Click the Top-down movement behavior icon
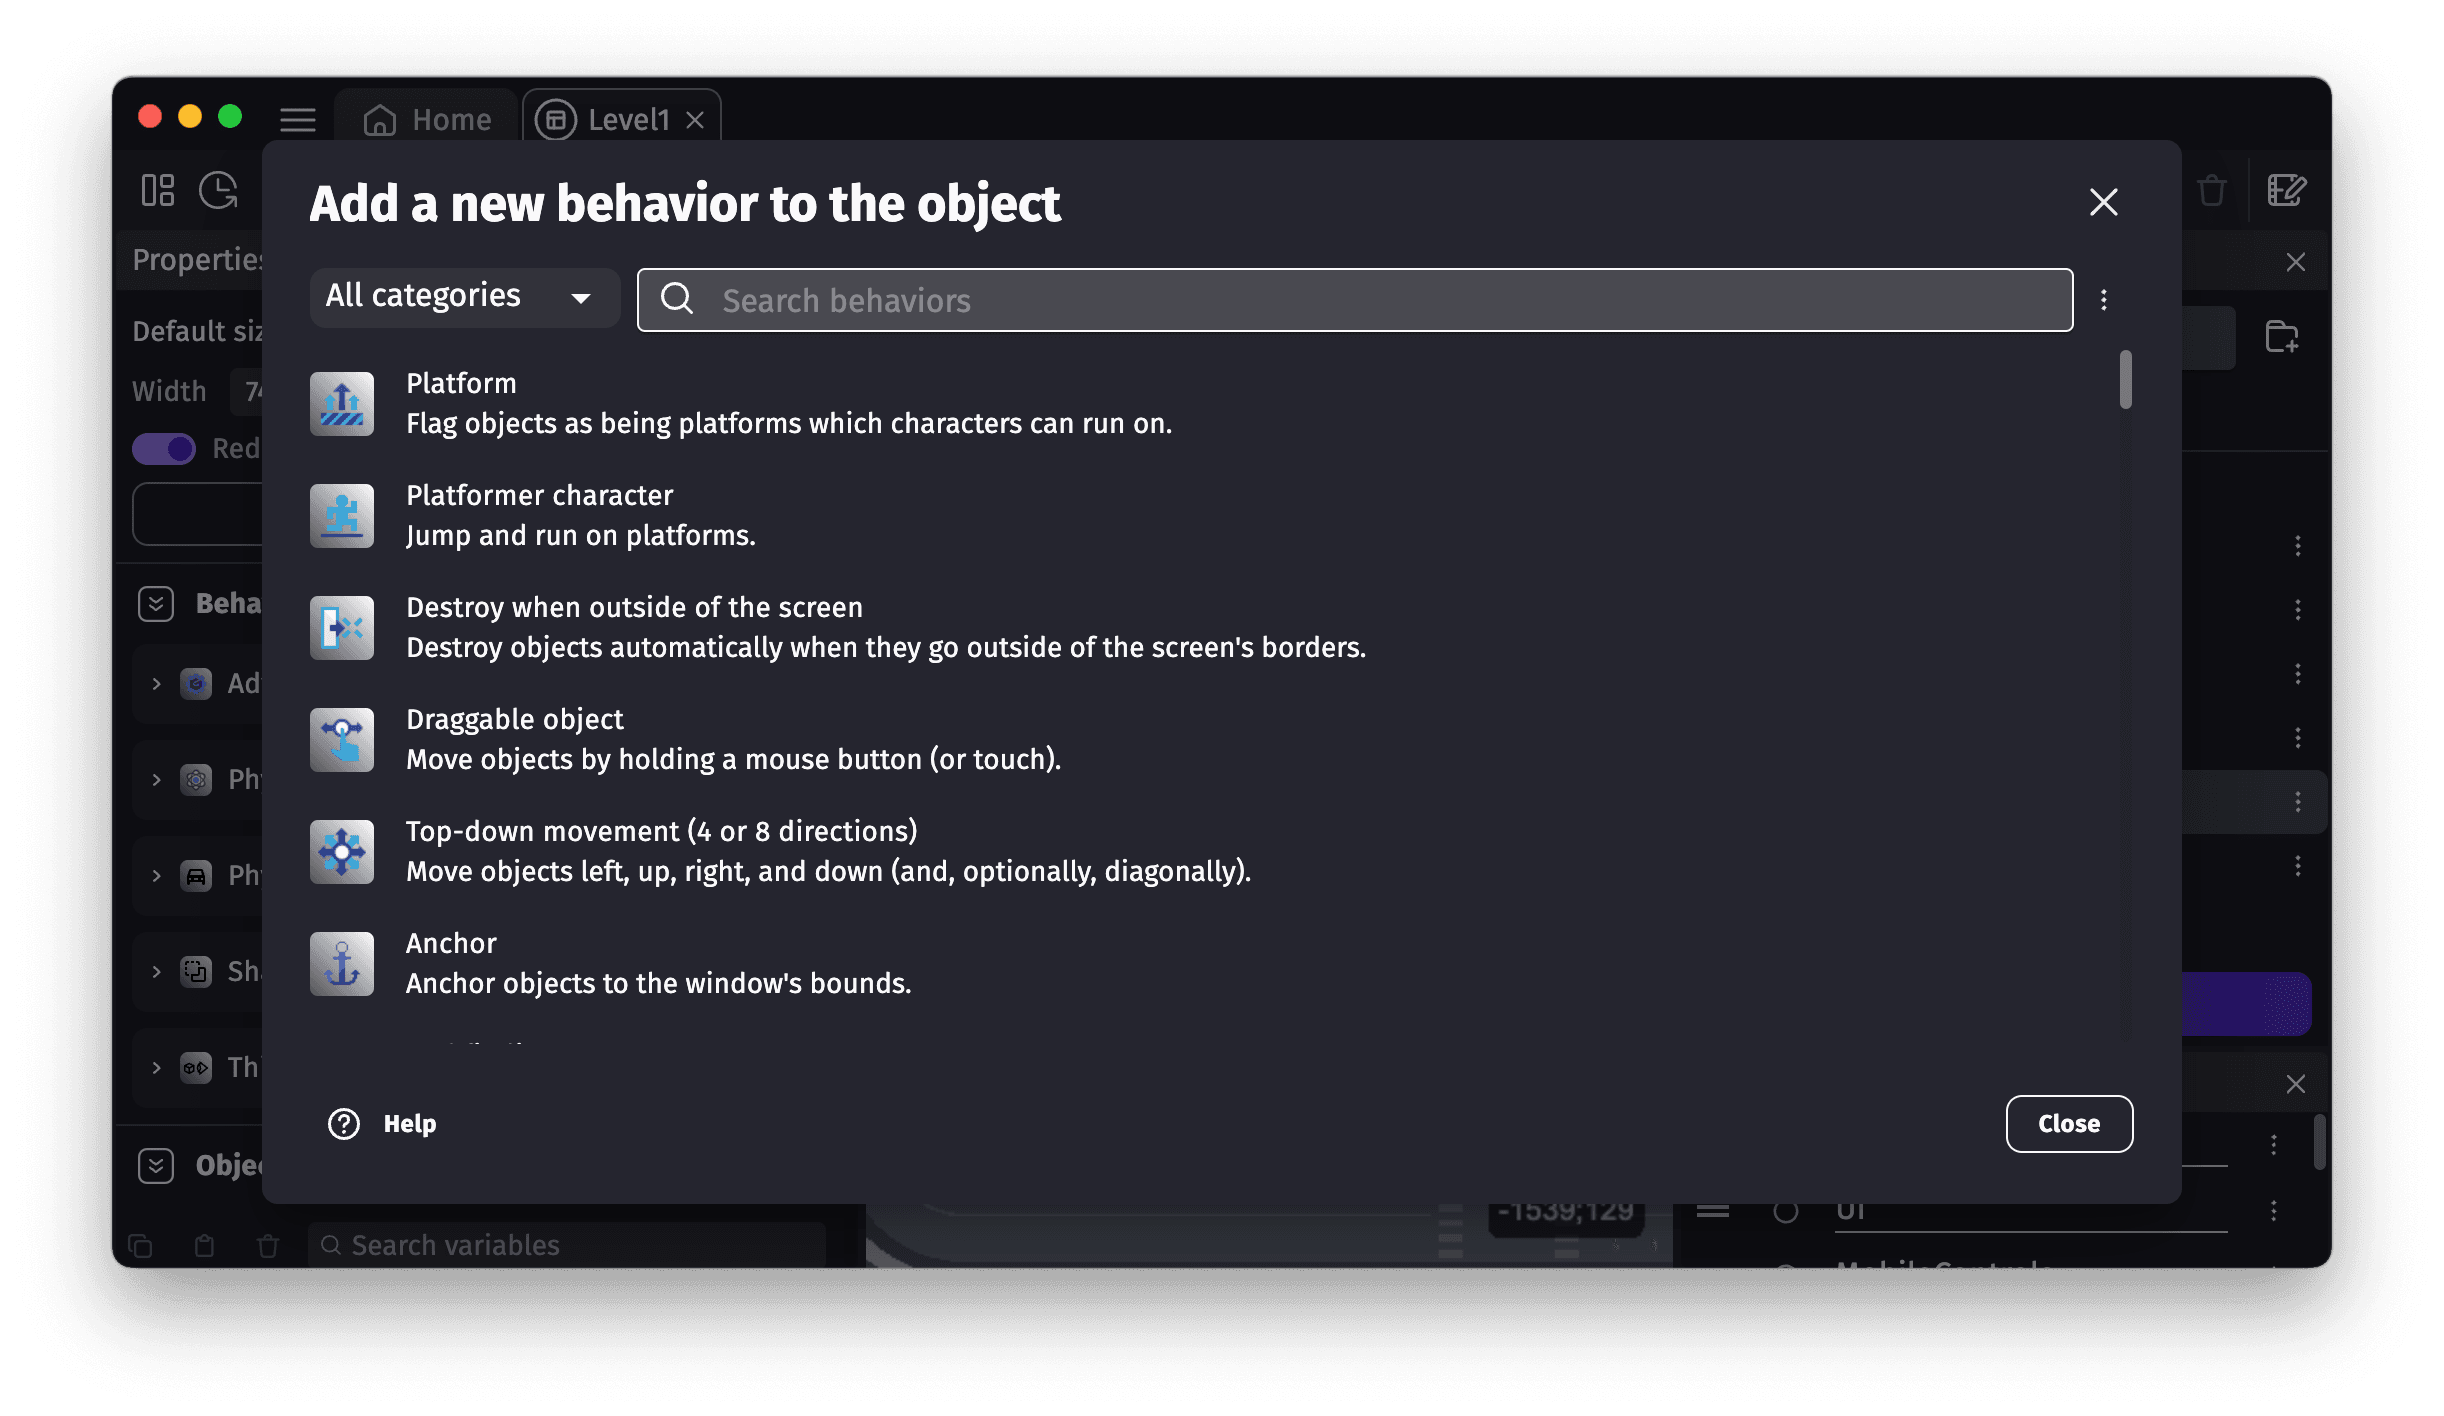Image resolution: width=2444 pixels, height=1416 pixels. click(342, 851)
